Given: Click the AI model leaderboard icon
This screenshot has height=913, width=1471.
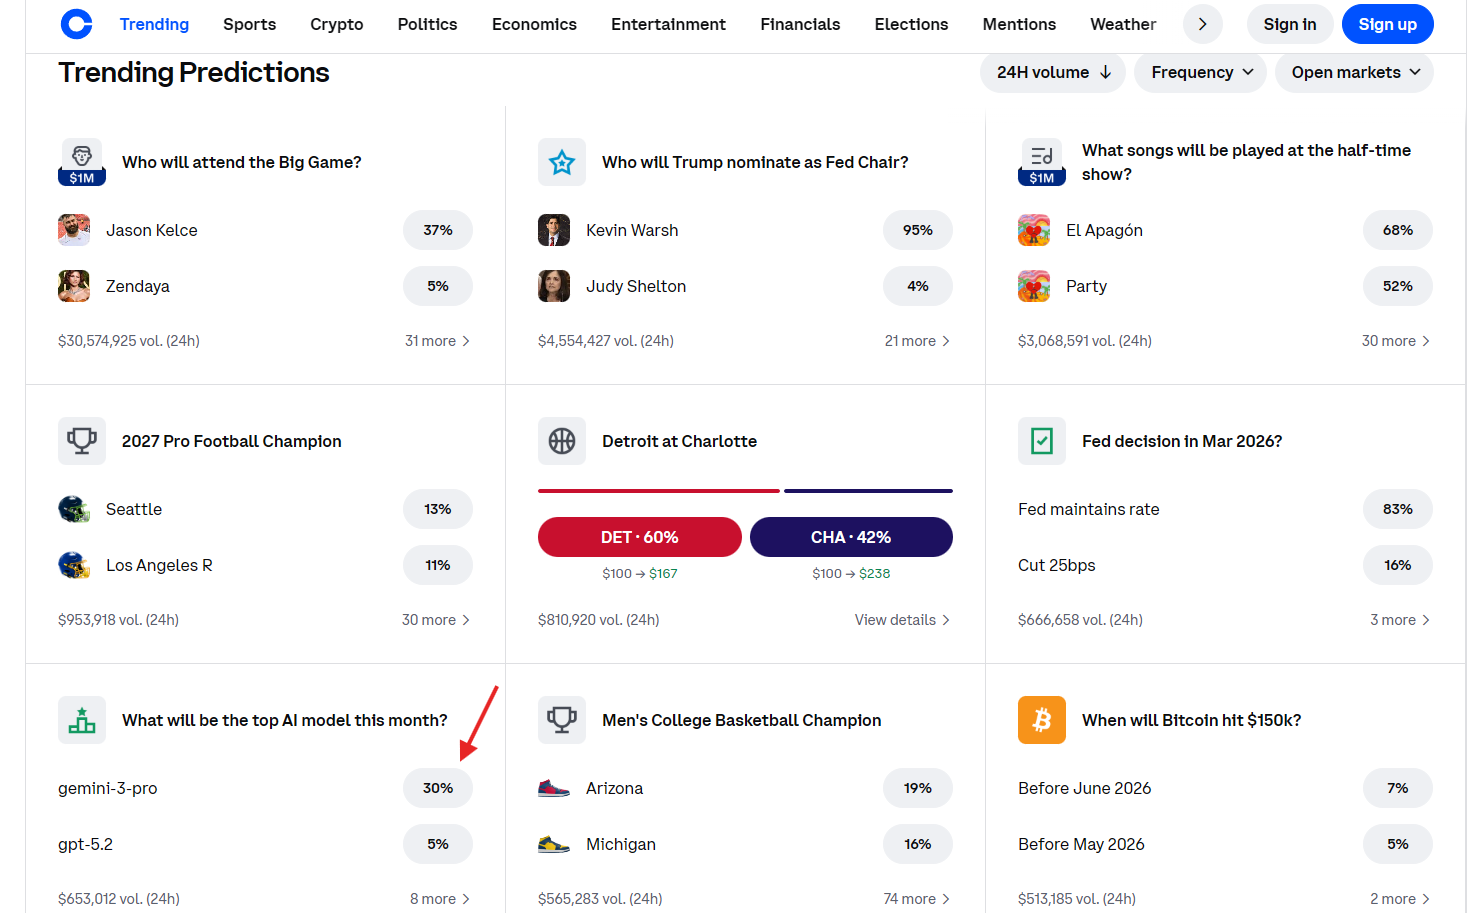Looking at the screenshot, I should [x=82, y=720].
